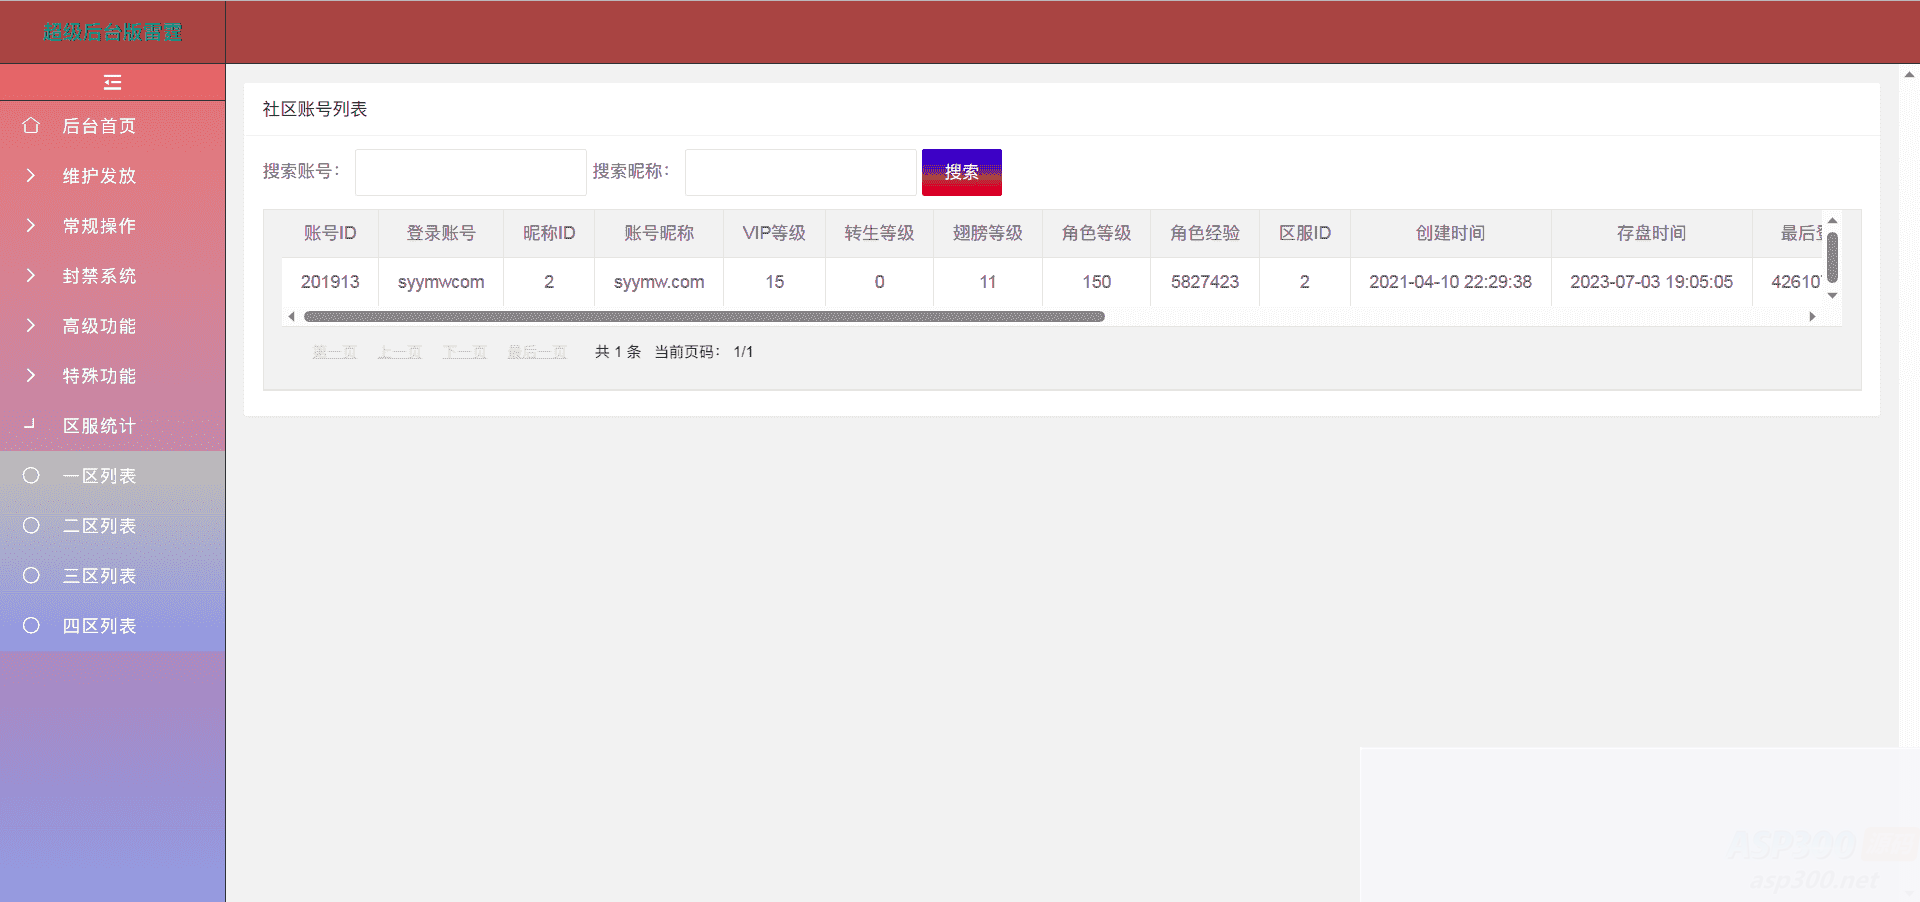Expand the 维护发放 menu via its chevron
Screen dimensions: 1920x902
[31, 175]
